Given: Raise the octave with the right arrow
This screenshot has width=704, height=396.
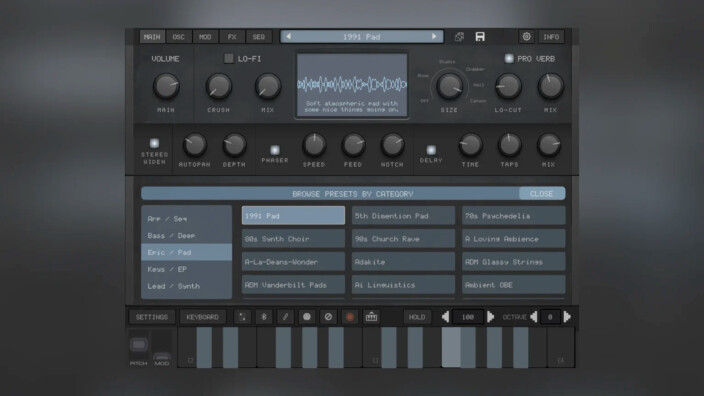Looking at the screenshot, I should tap(567, 317).
